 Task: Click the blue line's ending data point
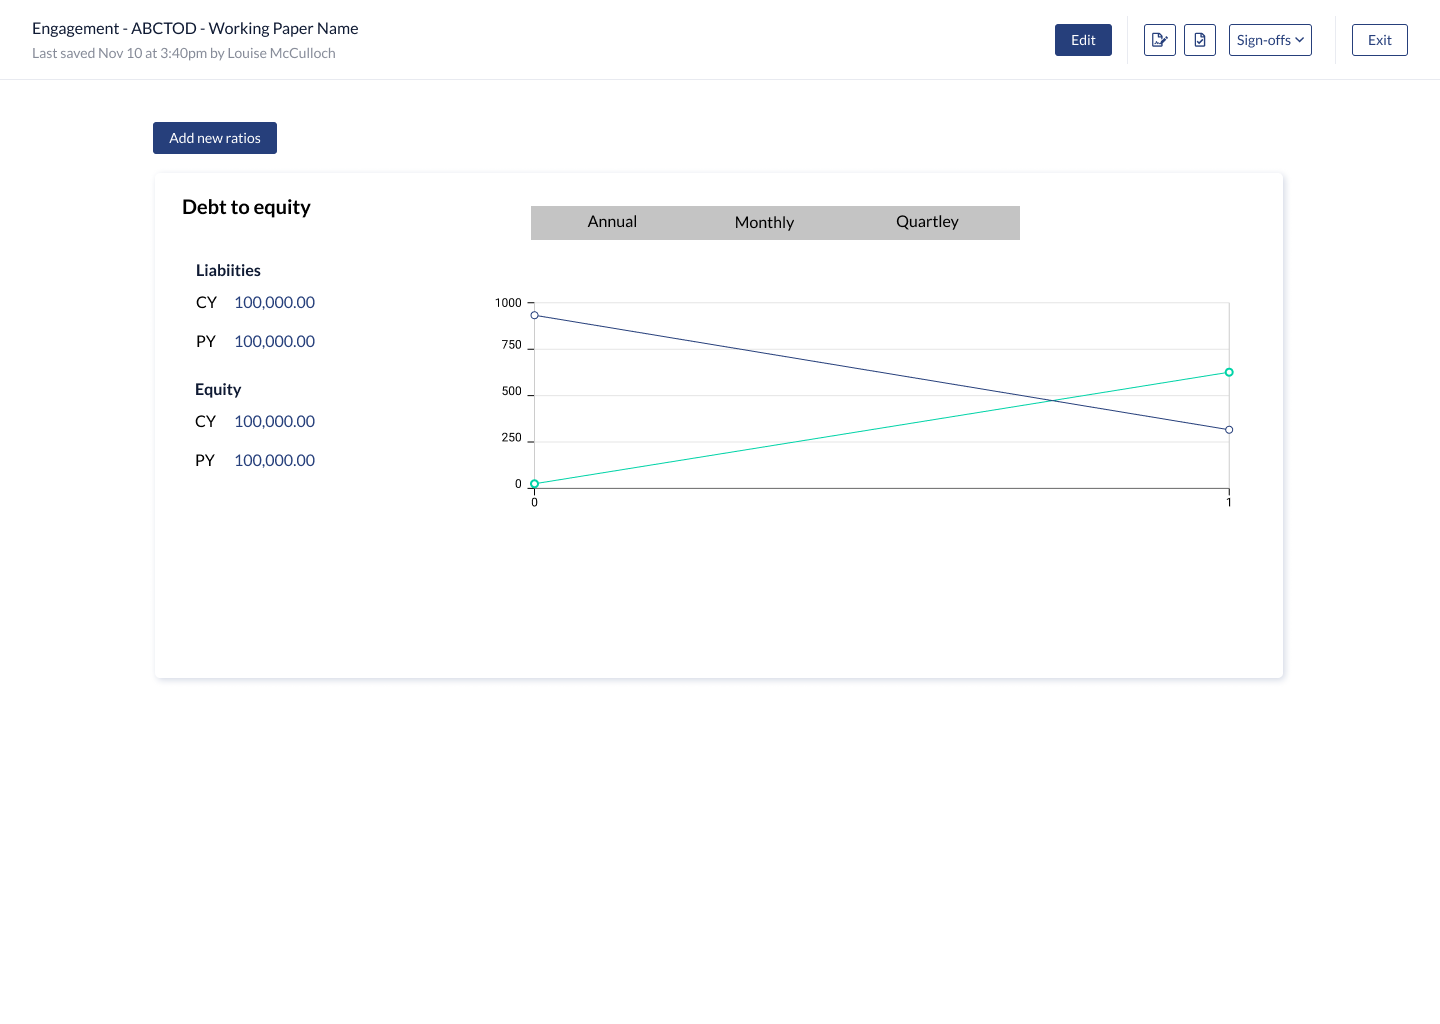pos(1229,430)
